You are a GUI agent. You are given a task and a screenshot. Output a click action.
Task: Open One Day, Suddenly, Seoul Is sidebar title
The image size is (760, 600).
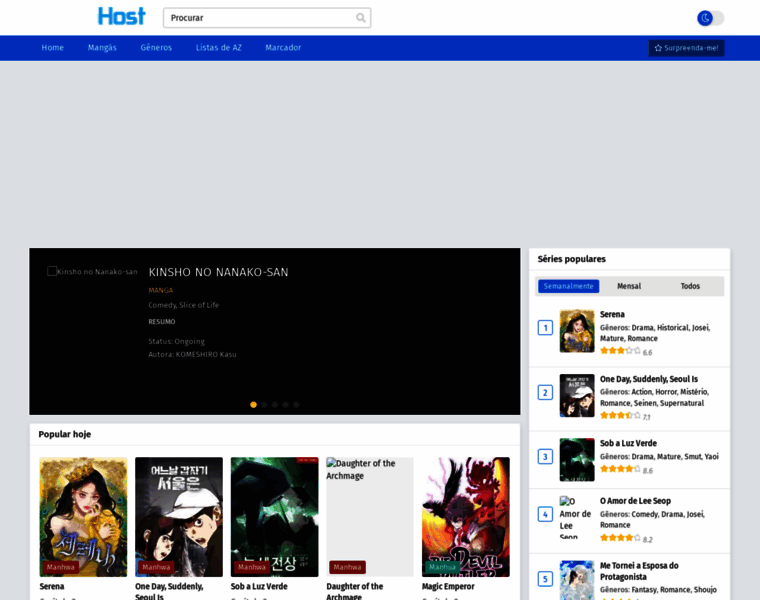point(649,379)
